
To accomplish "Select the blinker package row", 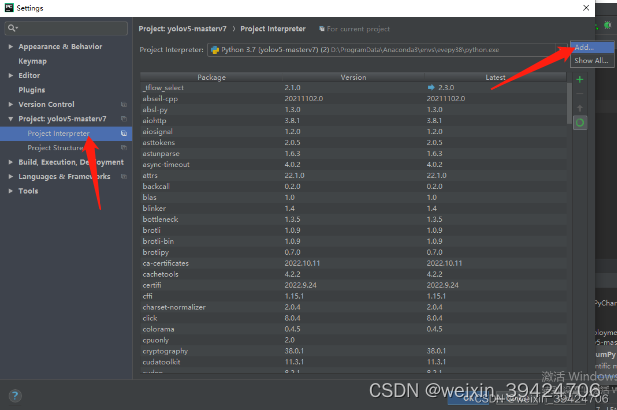I will click(x=353, y=209).
